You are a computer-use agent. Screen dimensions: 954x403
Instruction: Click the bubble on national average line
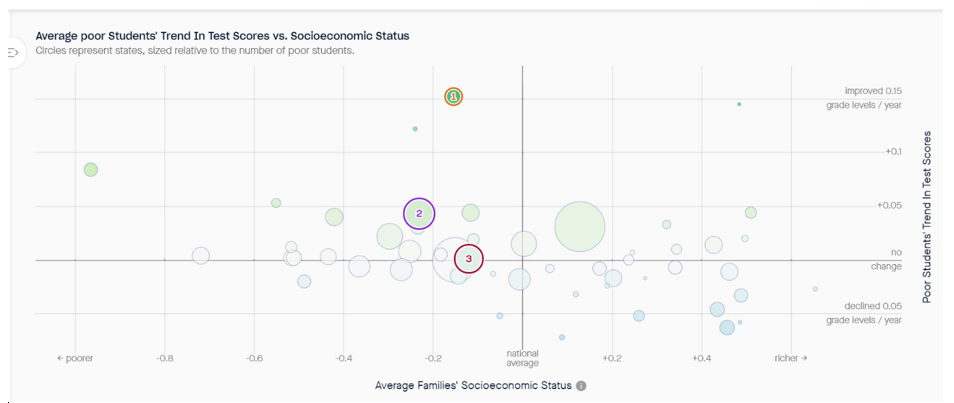[524, 243]
